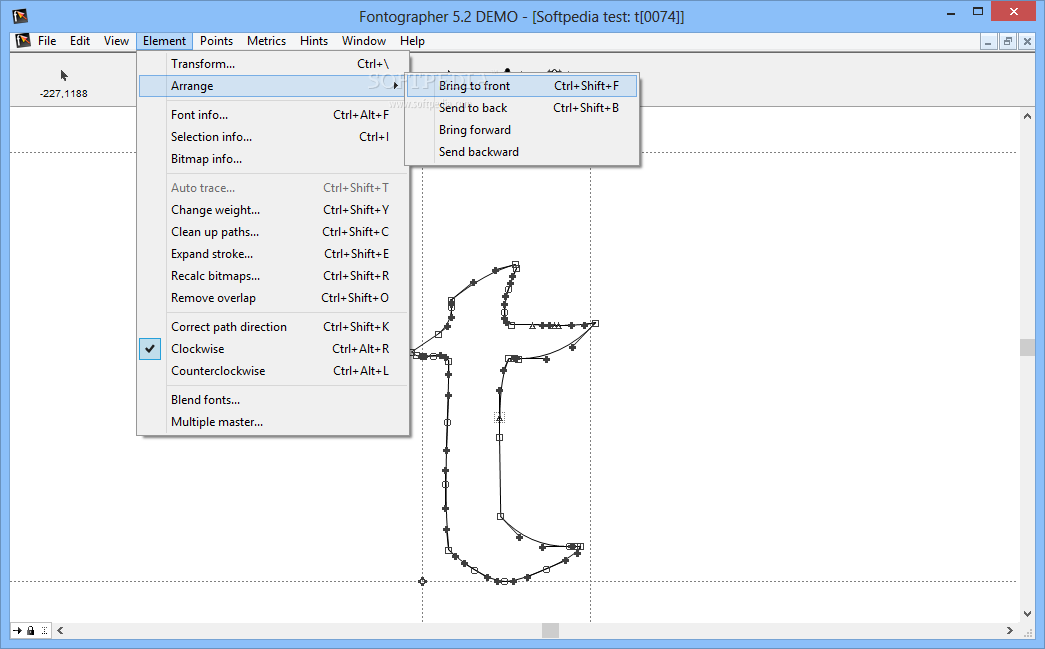Image resolution: width=1045 pixels, height=649 pixels.
Task: Open the Metrics menu
Action: coord(267,41)
